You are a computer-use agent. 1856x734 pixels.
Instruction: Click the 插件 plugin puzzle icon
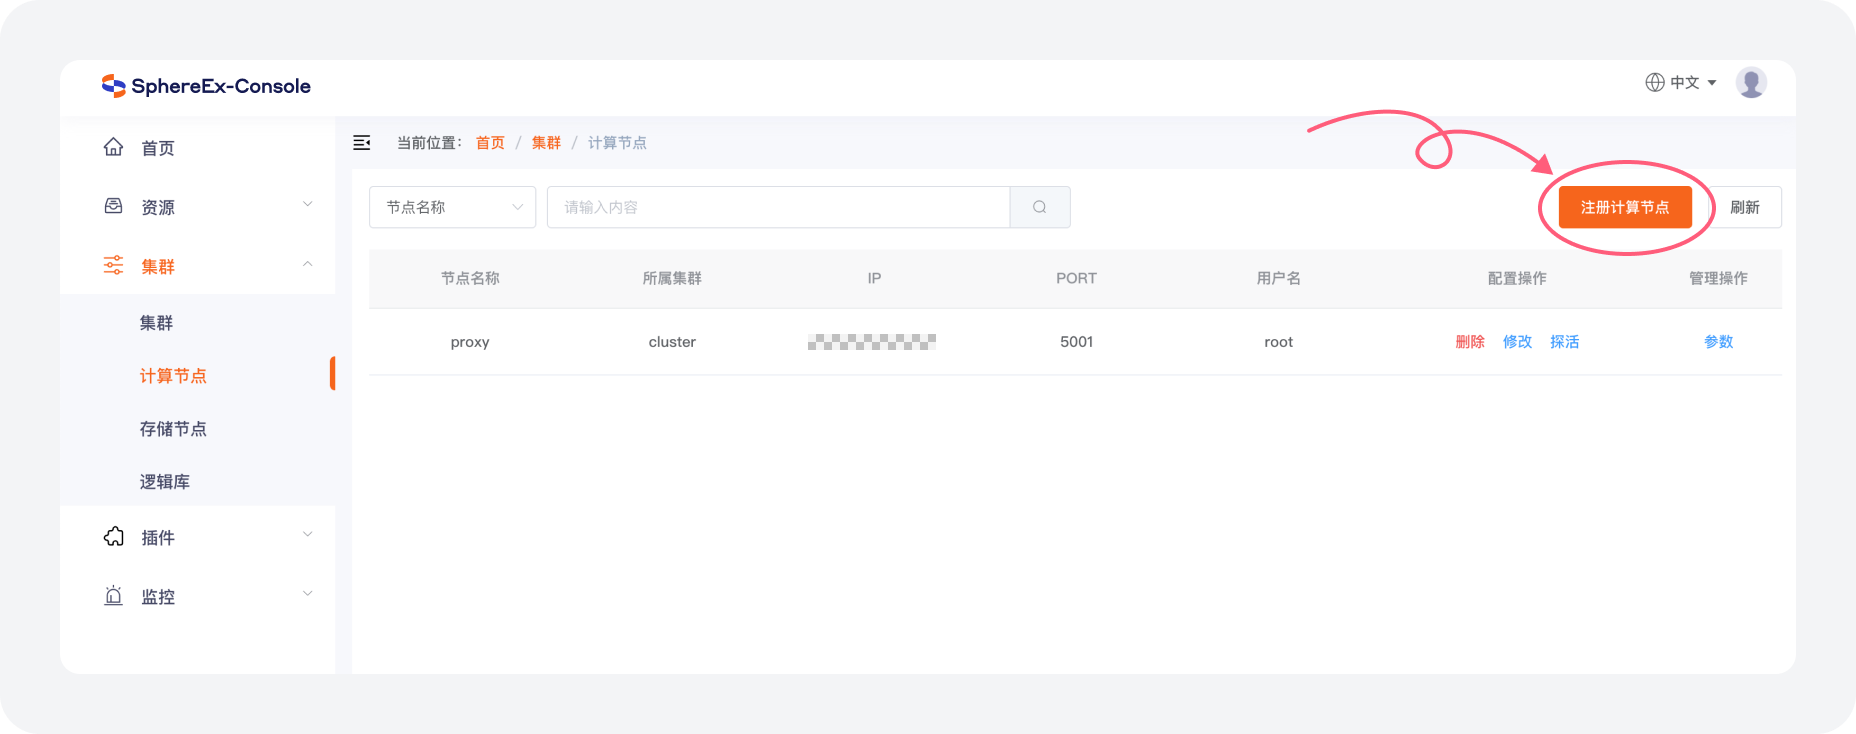114,537
